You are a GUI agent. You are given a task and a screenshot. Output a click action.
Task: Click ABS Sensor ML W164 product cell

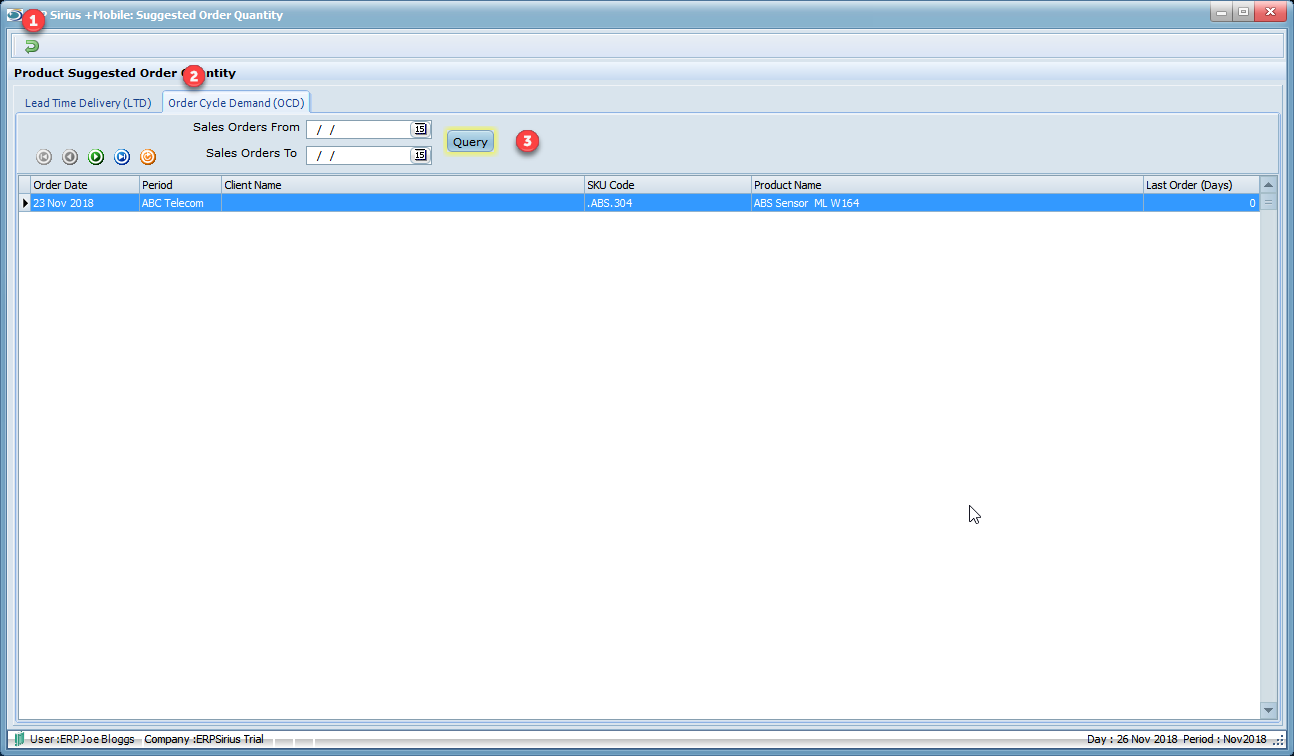point(948,203)
